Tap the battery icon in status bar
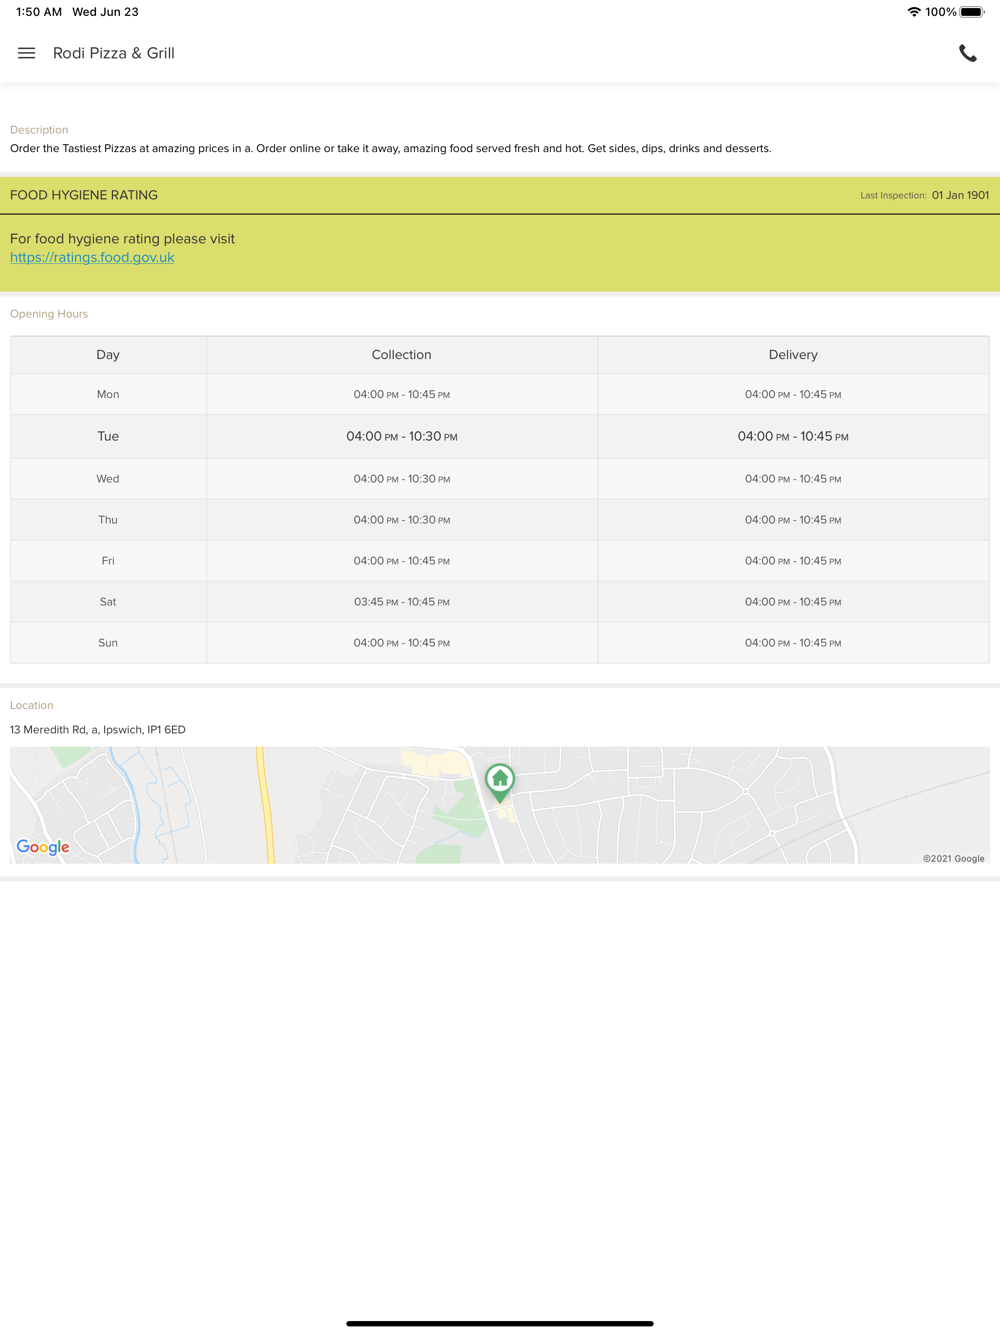The image size is (1000, 1334). (x=972, y=12)
